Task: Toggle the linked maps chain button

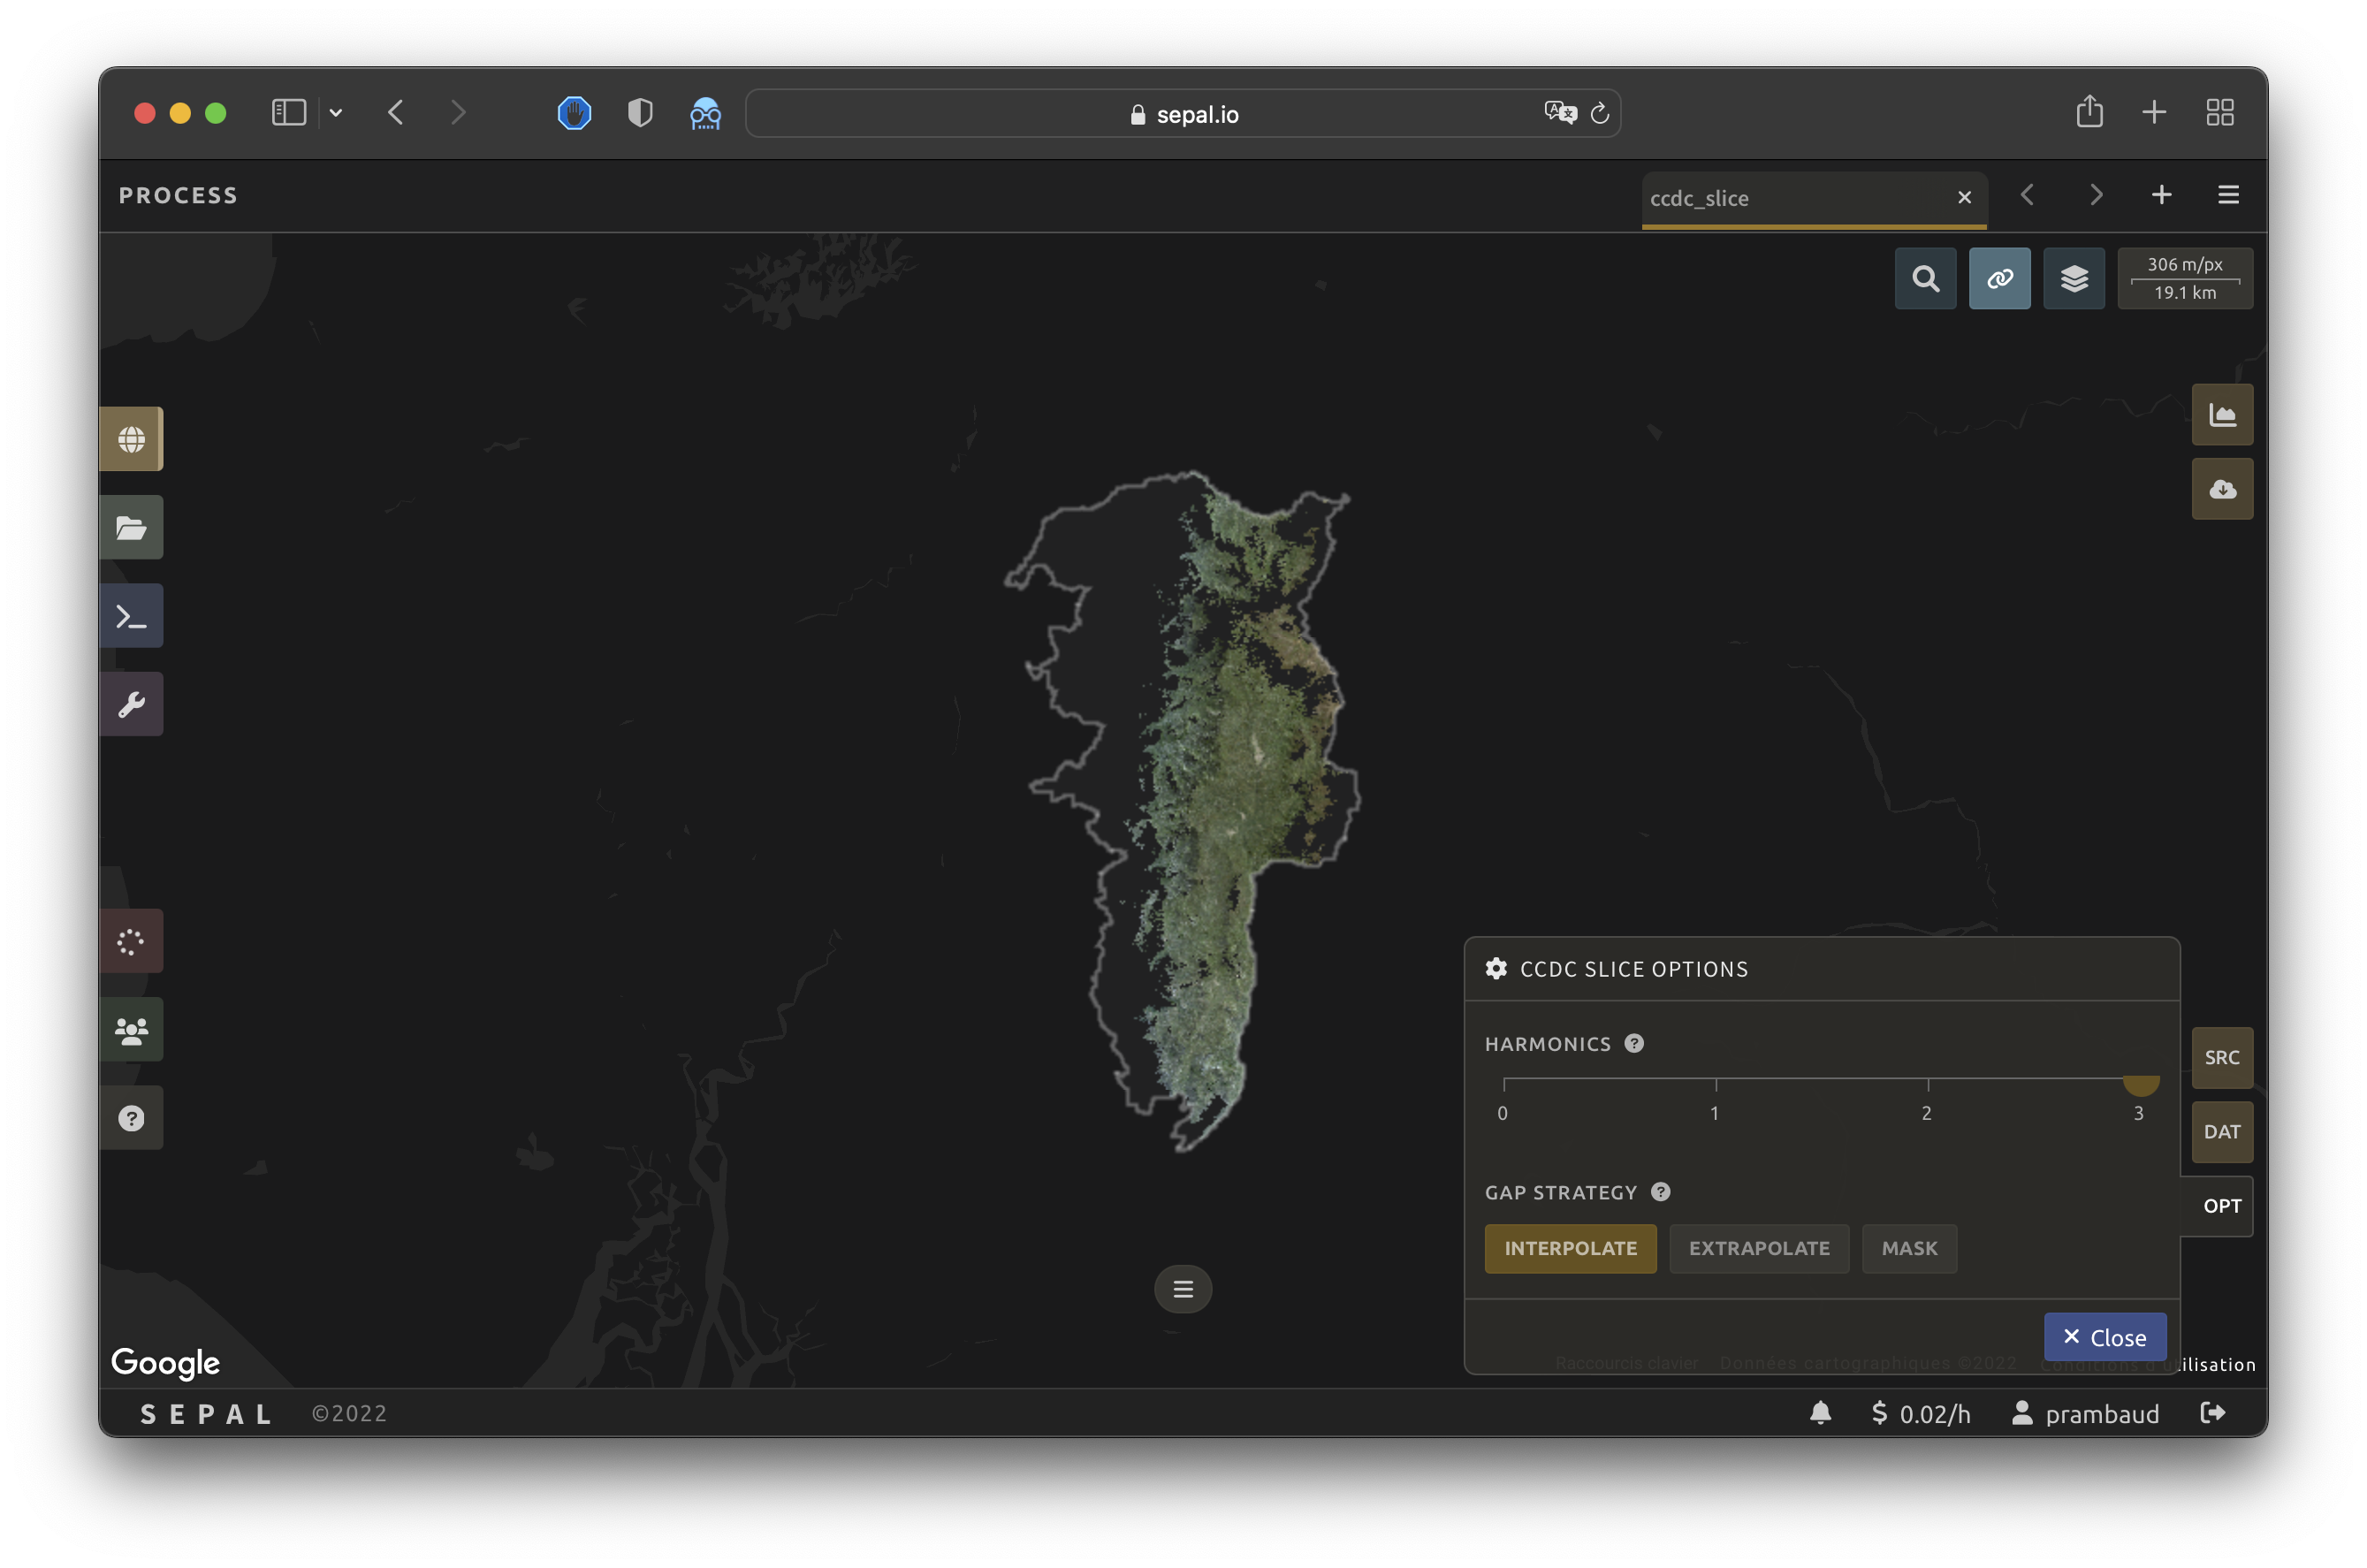Action: [1999, 278]
